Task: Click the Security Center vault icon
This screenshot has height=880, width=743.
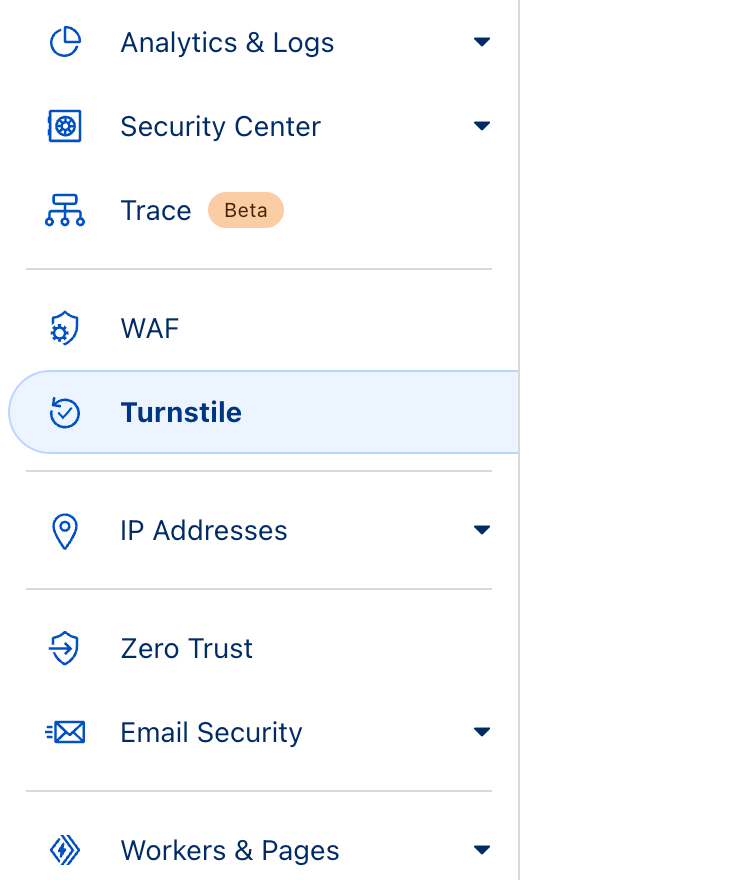Action: point(65,127)
